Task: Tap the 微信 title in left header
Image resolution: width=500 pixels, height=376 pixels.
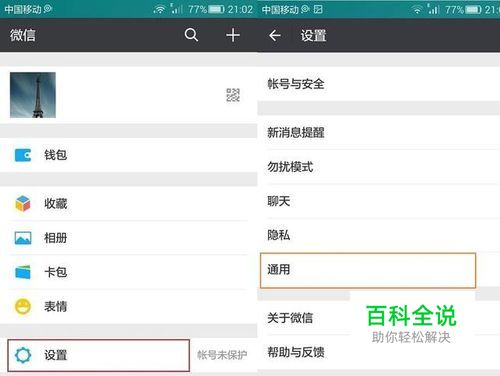Action: click(23, 35)
